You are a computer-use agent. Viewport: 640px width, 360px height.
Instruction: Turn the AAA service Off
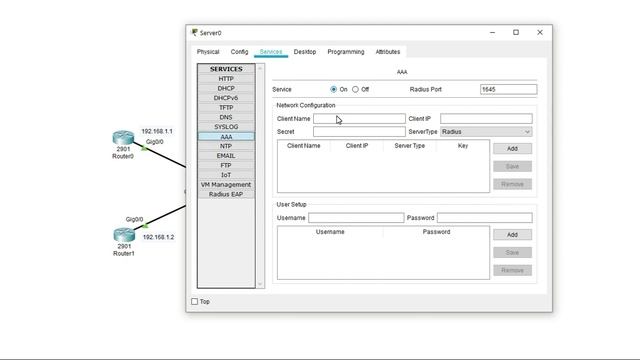[x=356, y=89]
